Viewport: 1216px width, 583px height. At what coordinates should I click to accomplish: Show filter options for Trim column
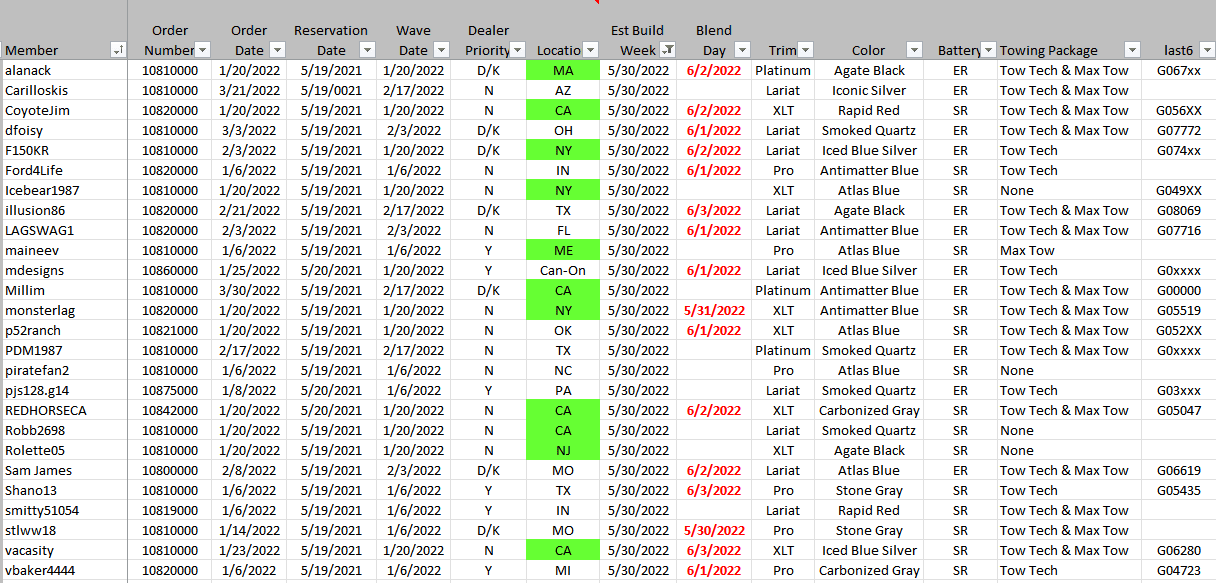(806, 50)
